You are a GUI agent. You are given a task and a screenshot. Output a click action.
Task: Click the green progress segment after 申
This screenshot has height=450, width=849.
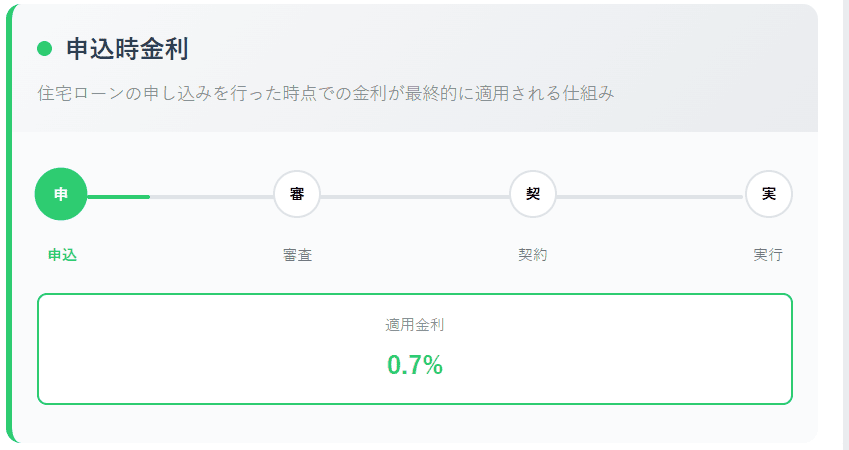(x=119, y=197)
